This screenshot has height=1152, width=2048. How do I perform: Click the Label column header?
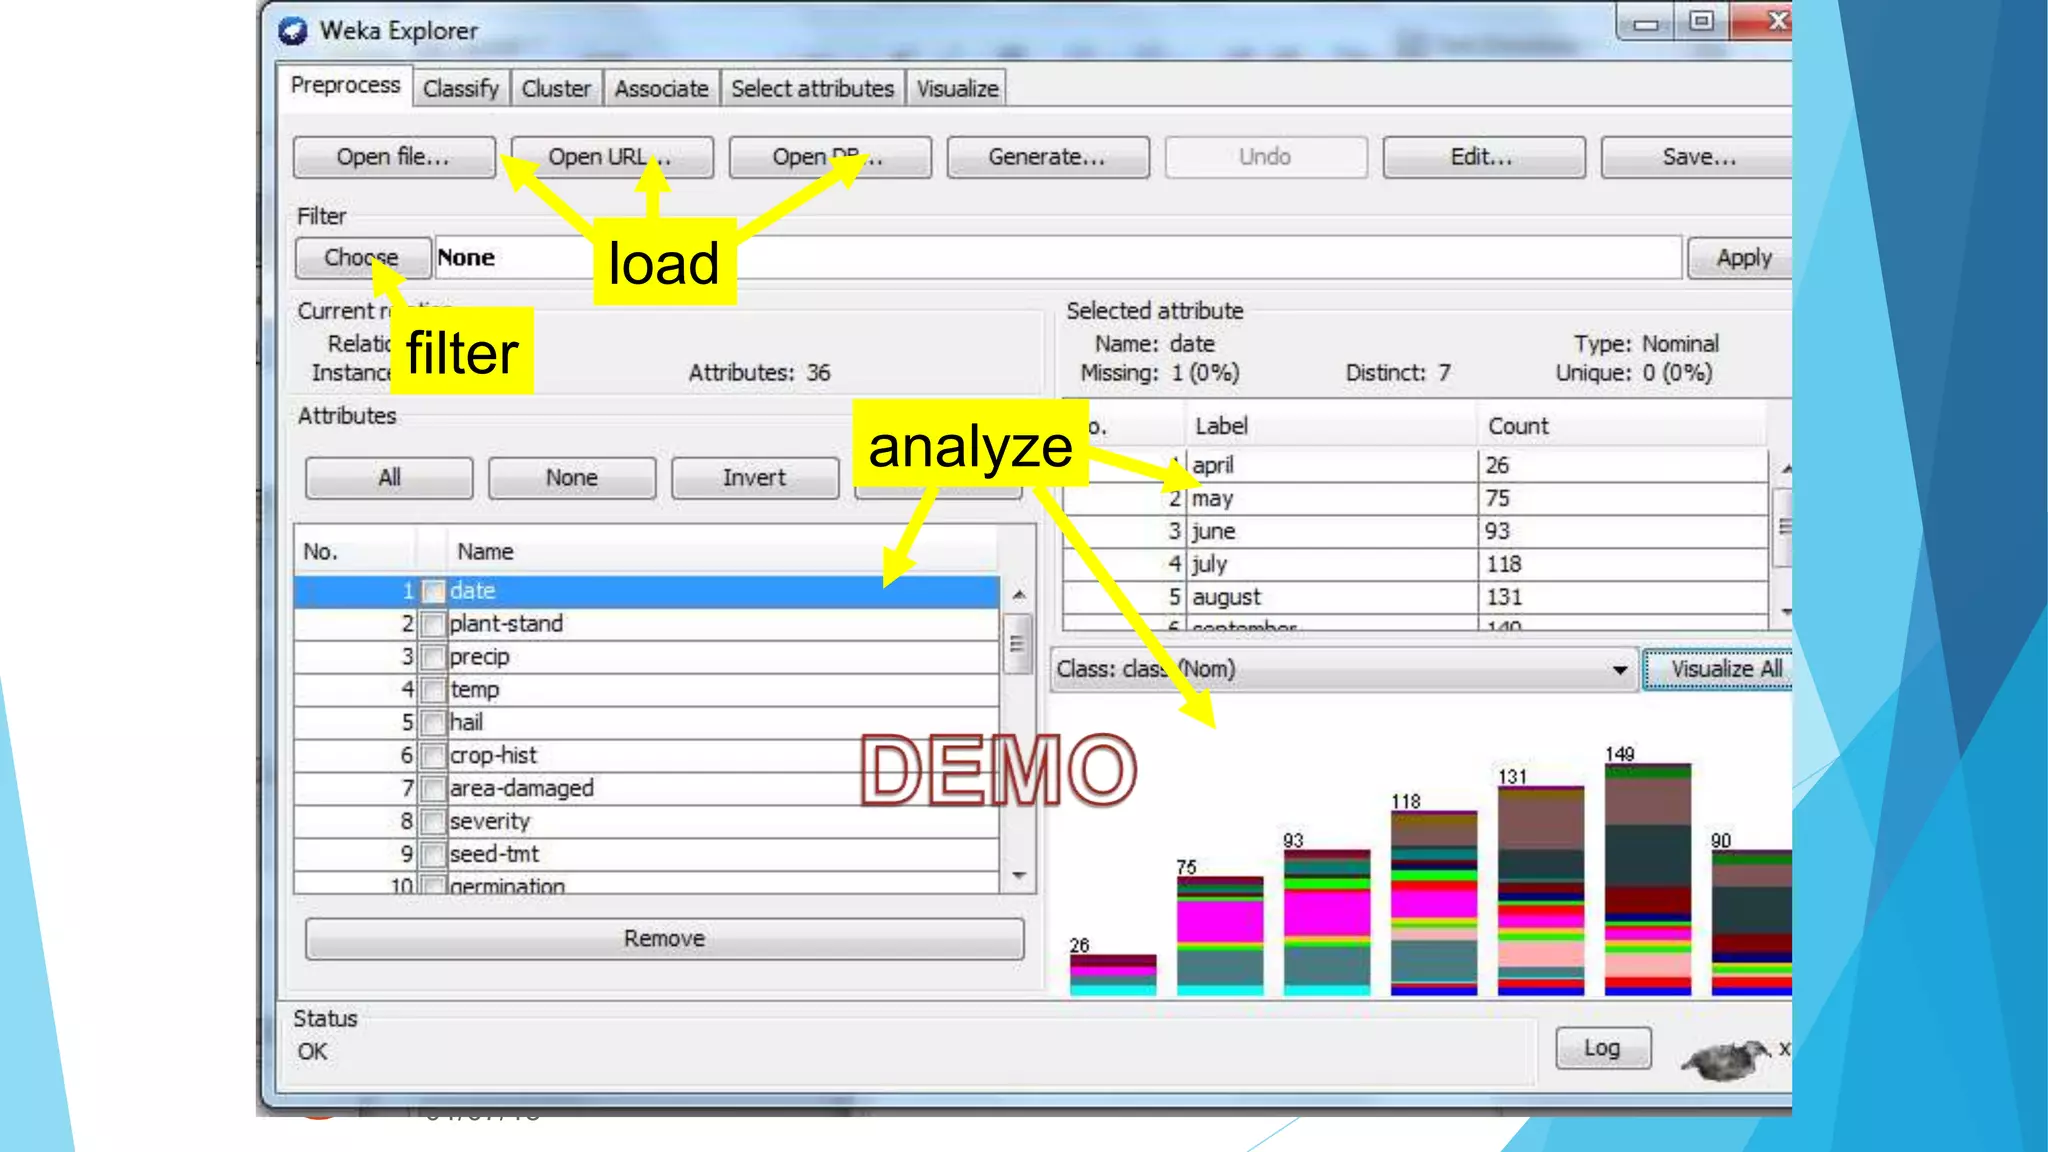(x=1331, y=426)
